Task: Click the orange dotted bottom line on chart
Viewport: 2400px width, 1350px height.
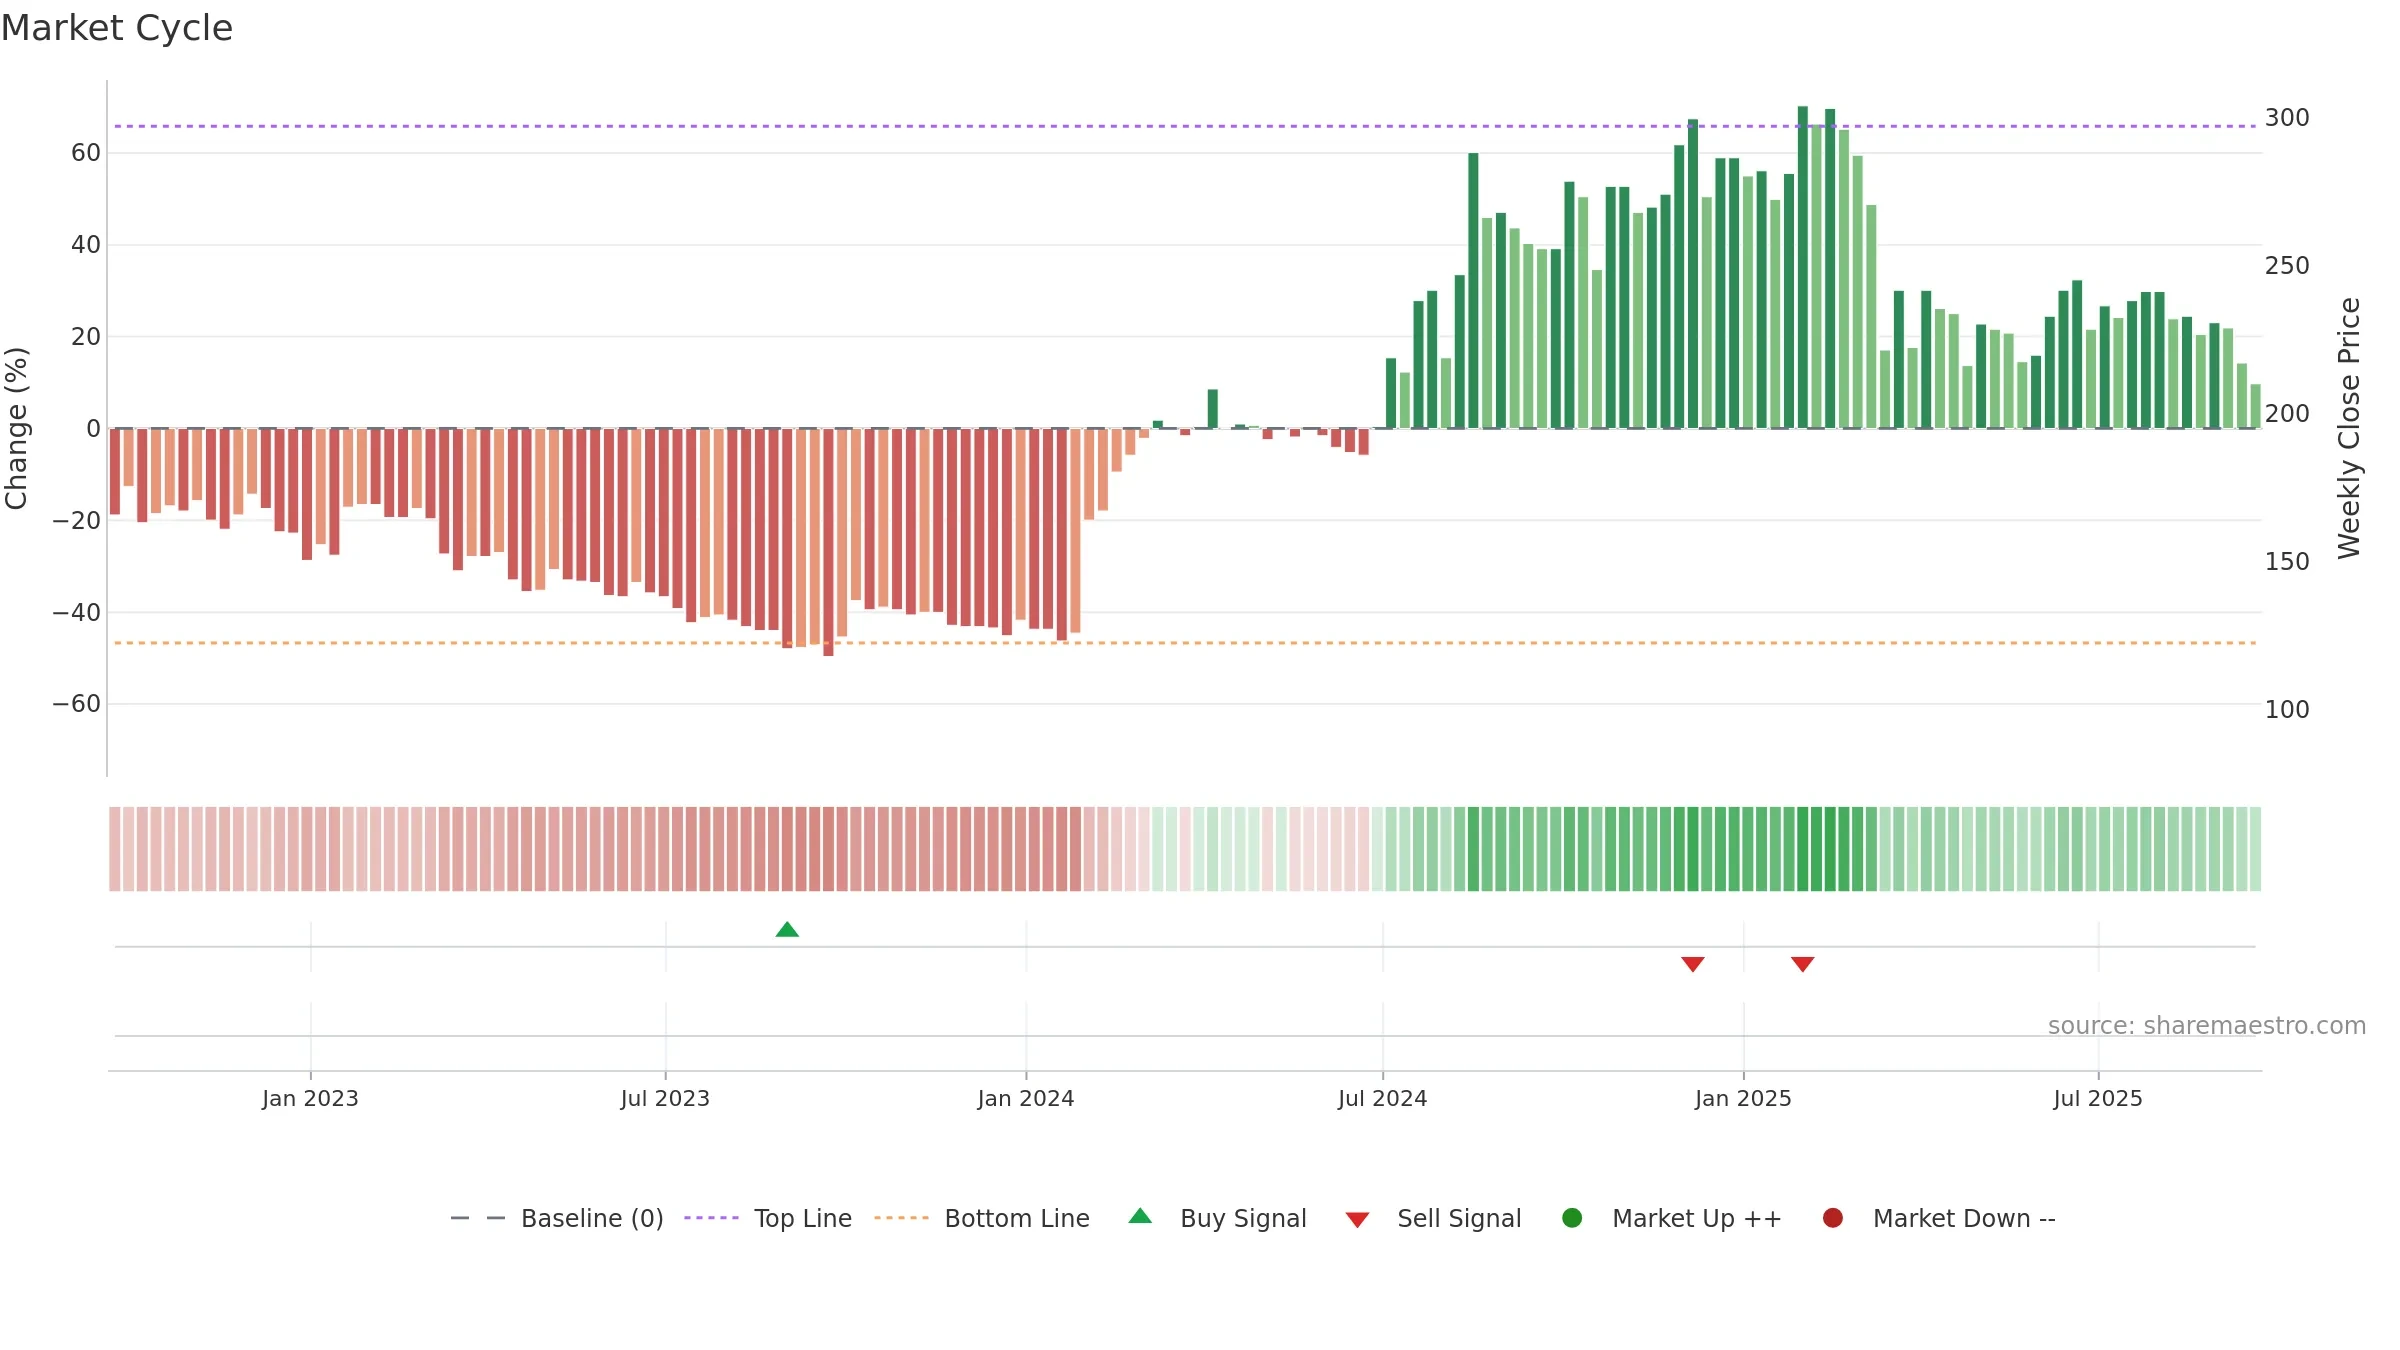Action: click(x=1185, y=643)
